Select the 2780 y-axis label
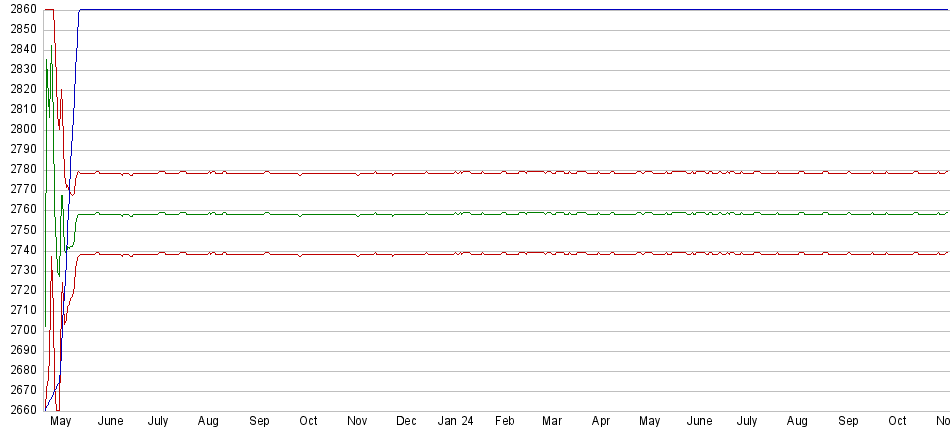 24,169
